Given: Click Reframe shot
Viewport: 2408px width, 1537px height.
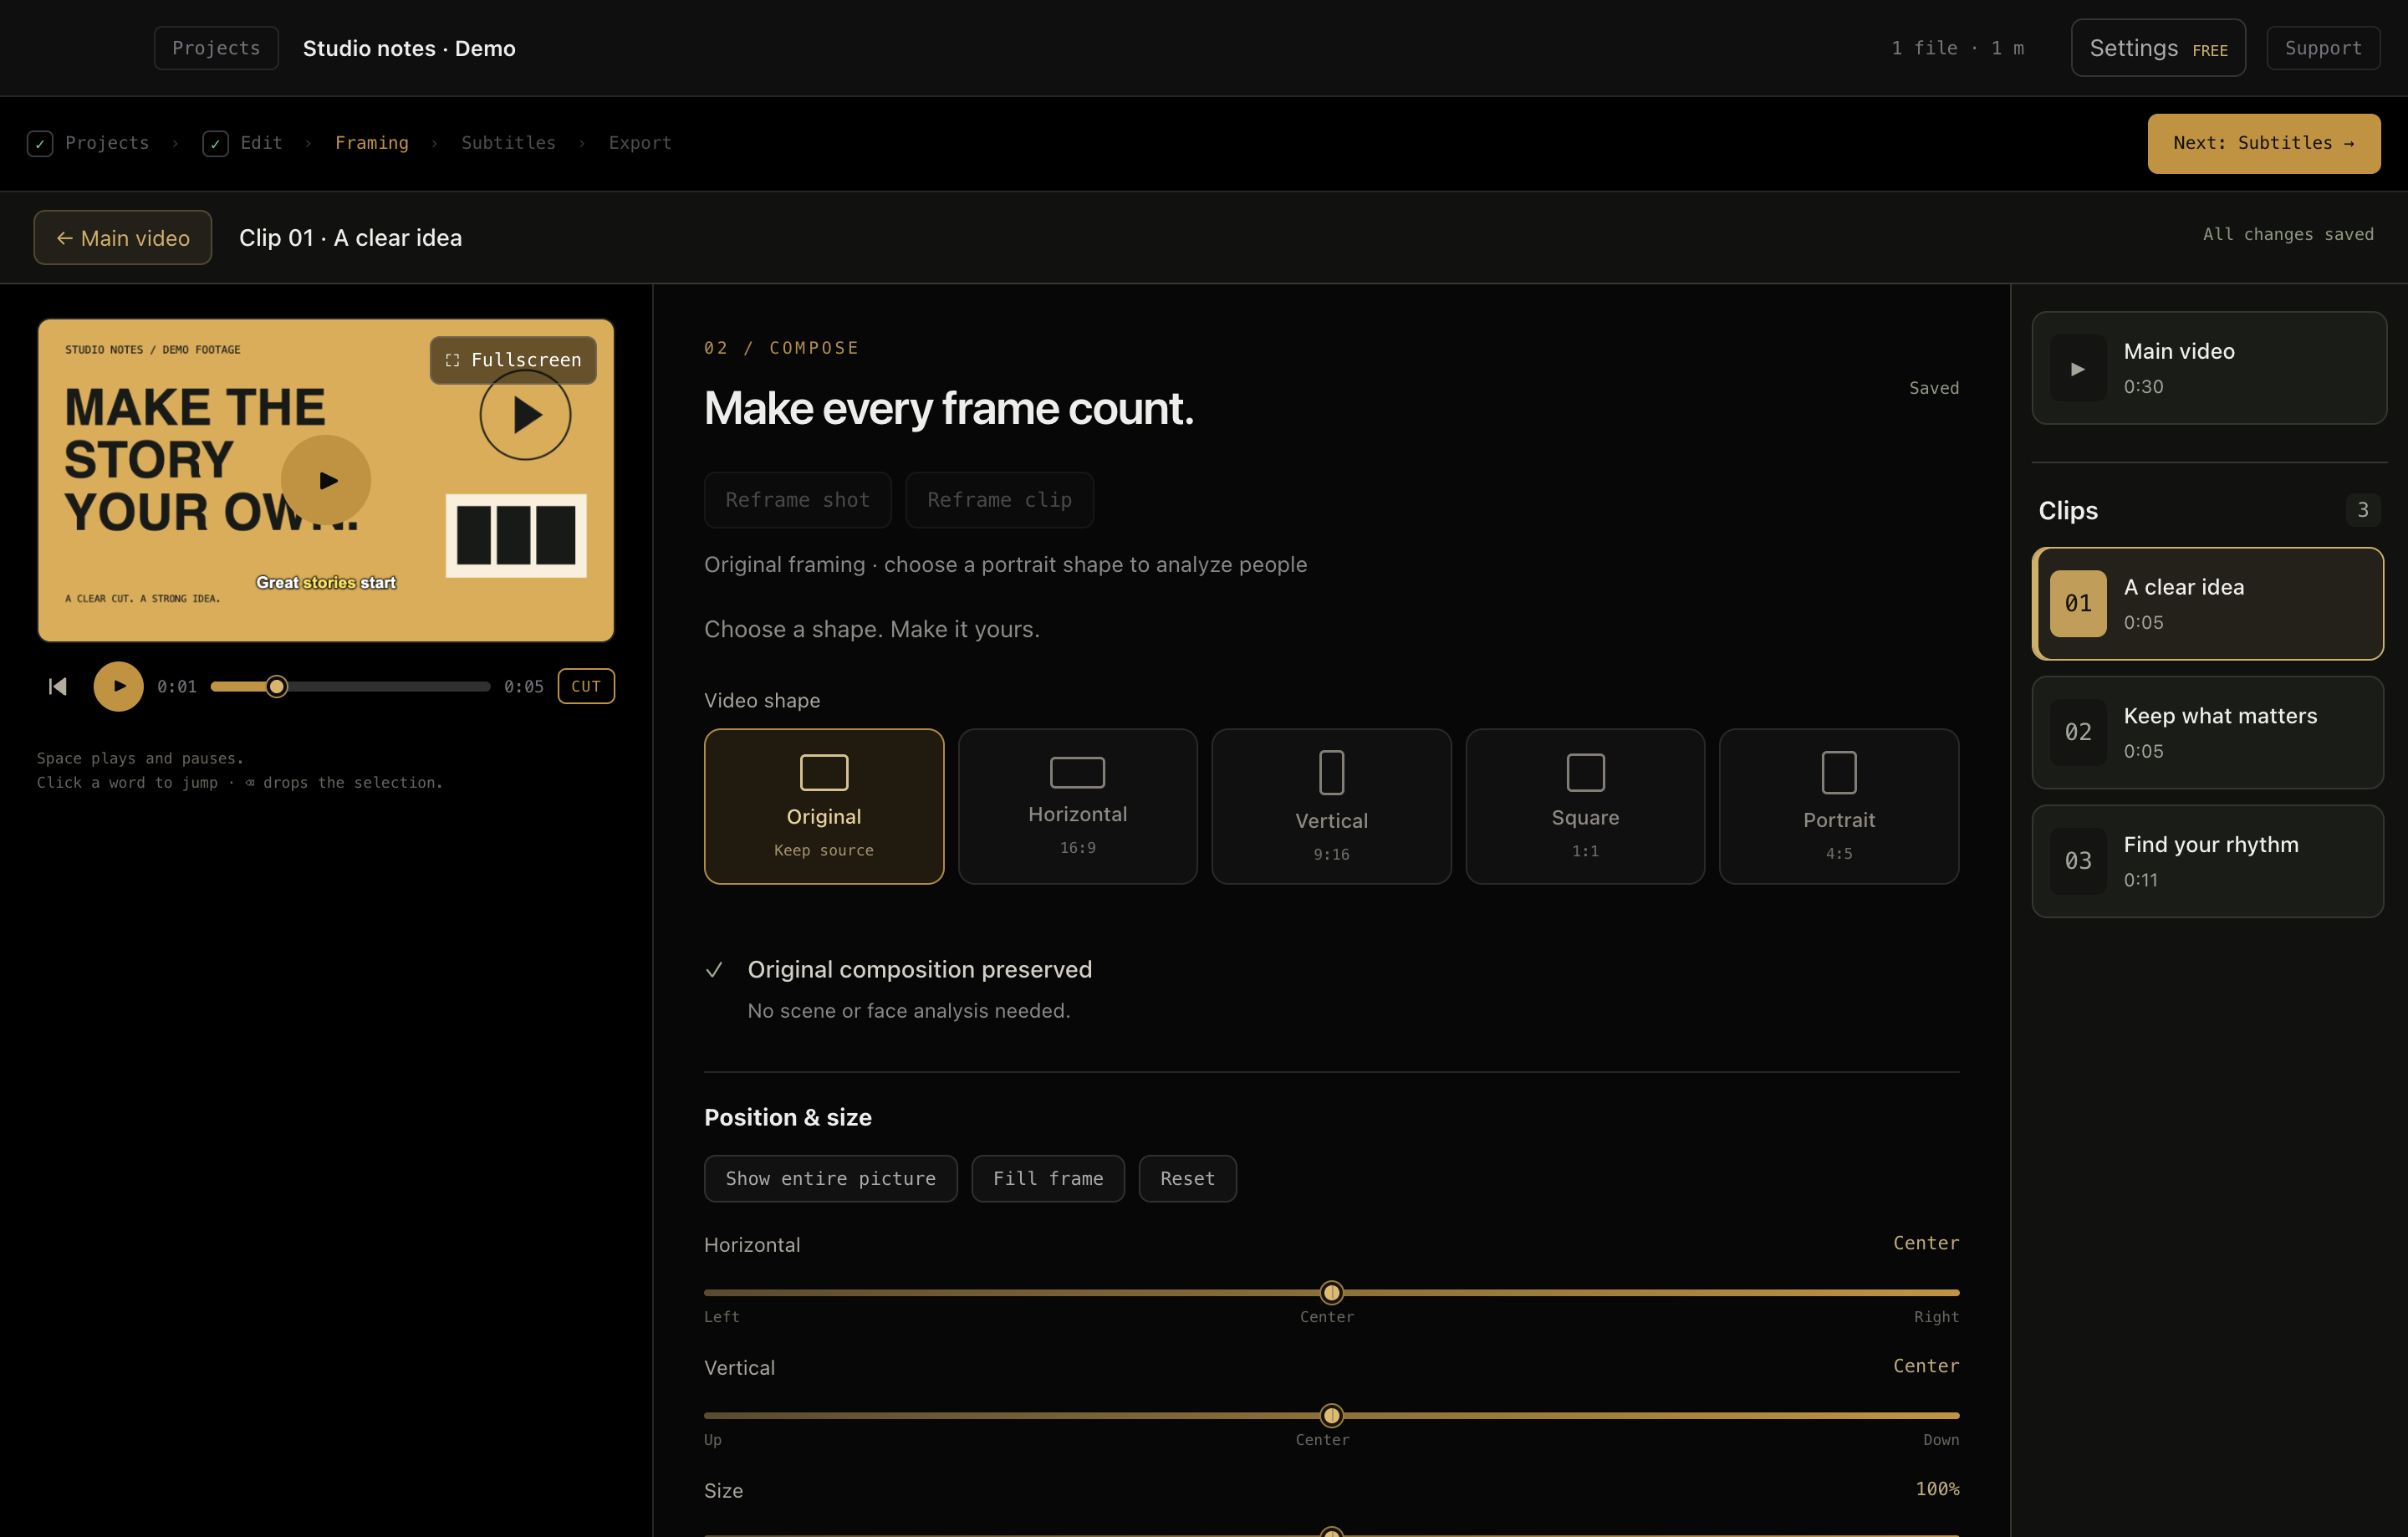Looking at the screenshot, I should tap(797, 499).
